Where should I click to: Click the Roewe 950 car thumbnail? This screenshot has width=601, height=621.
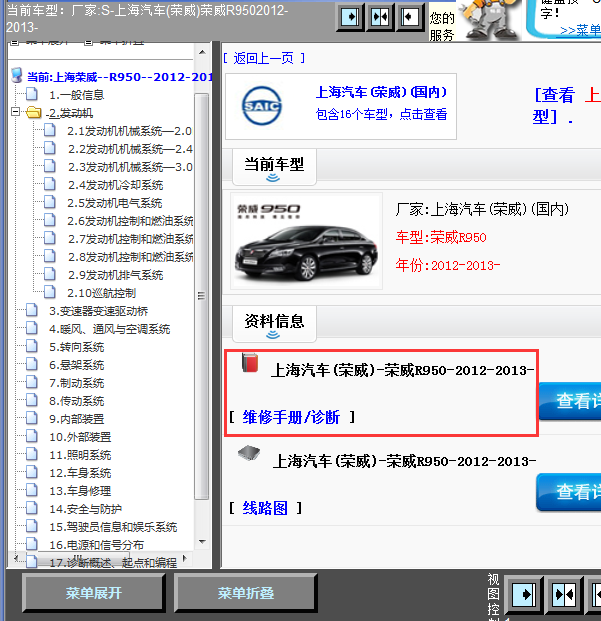coord(306,241)
